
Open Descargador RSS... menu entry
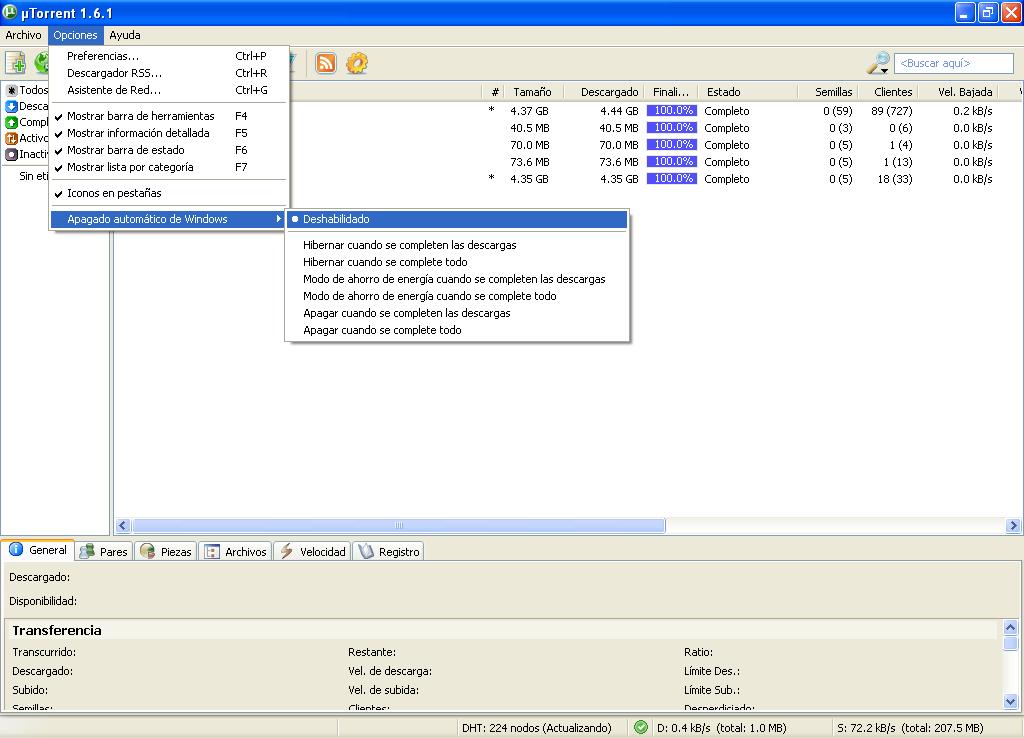tap(168, 73)
